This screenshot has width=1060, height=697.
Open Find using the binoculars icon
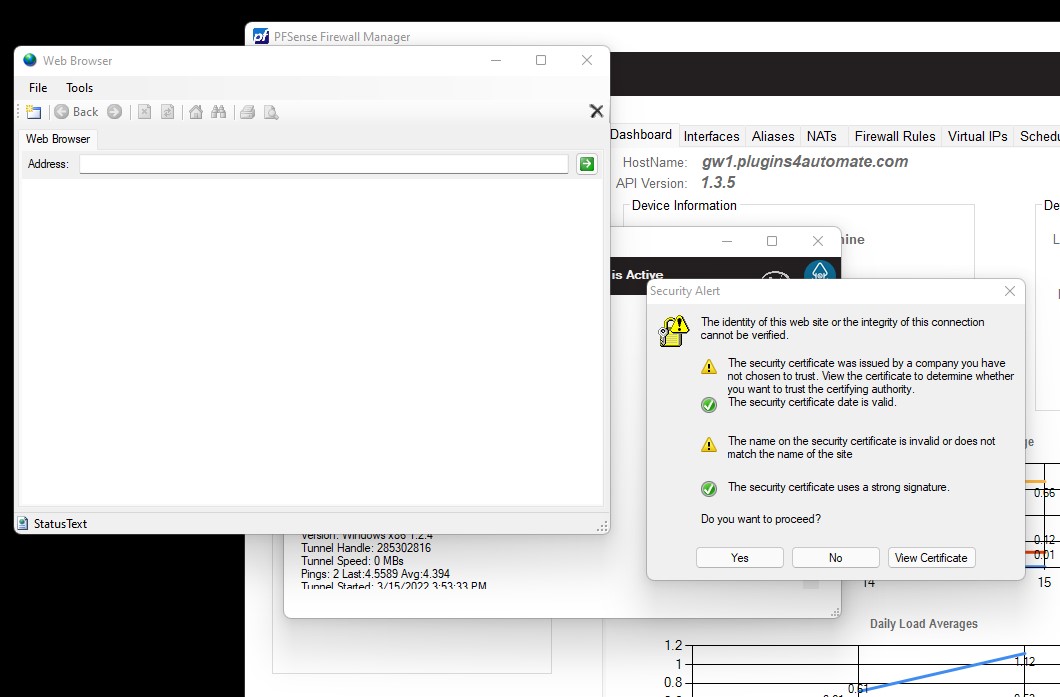[x=219, y=112]
